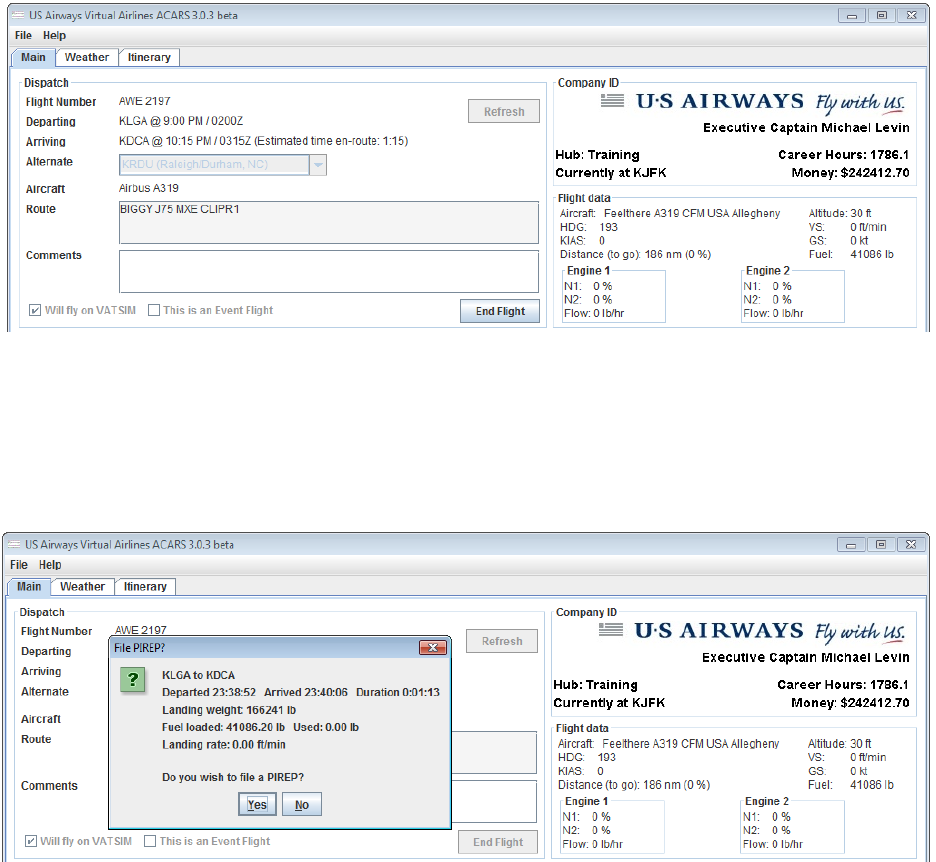Click 'Feelthere A319 CFM USA Allegheny' in top window
936x862 pixels.
(692, 213)
